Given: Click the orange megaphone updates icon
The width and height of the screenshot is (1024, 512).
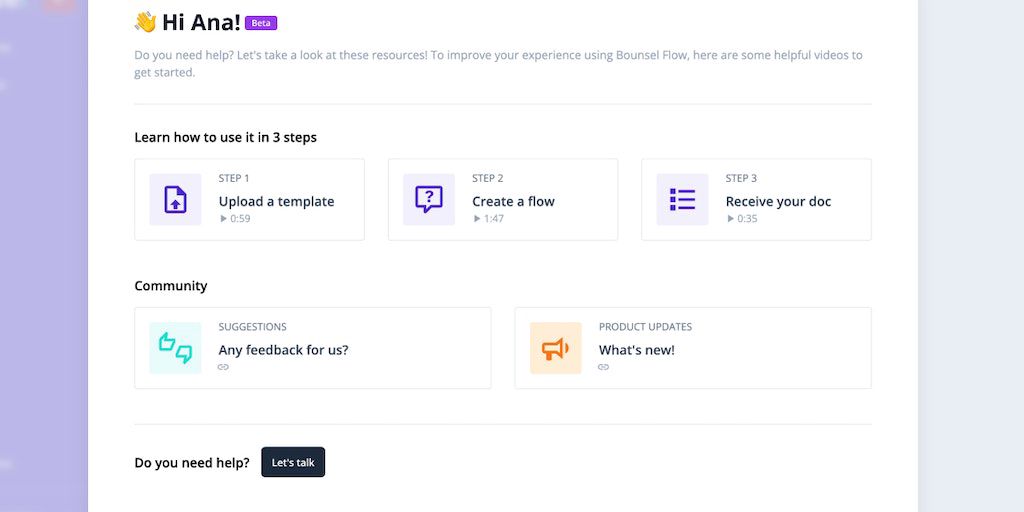Looking at the screenshot, I should point(555,348).
